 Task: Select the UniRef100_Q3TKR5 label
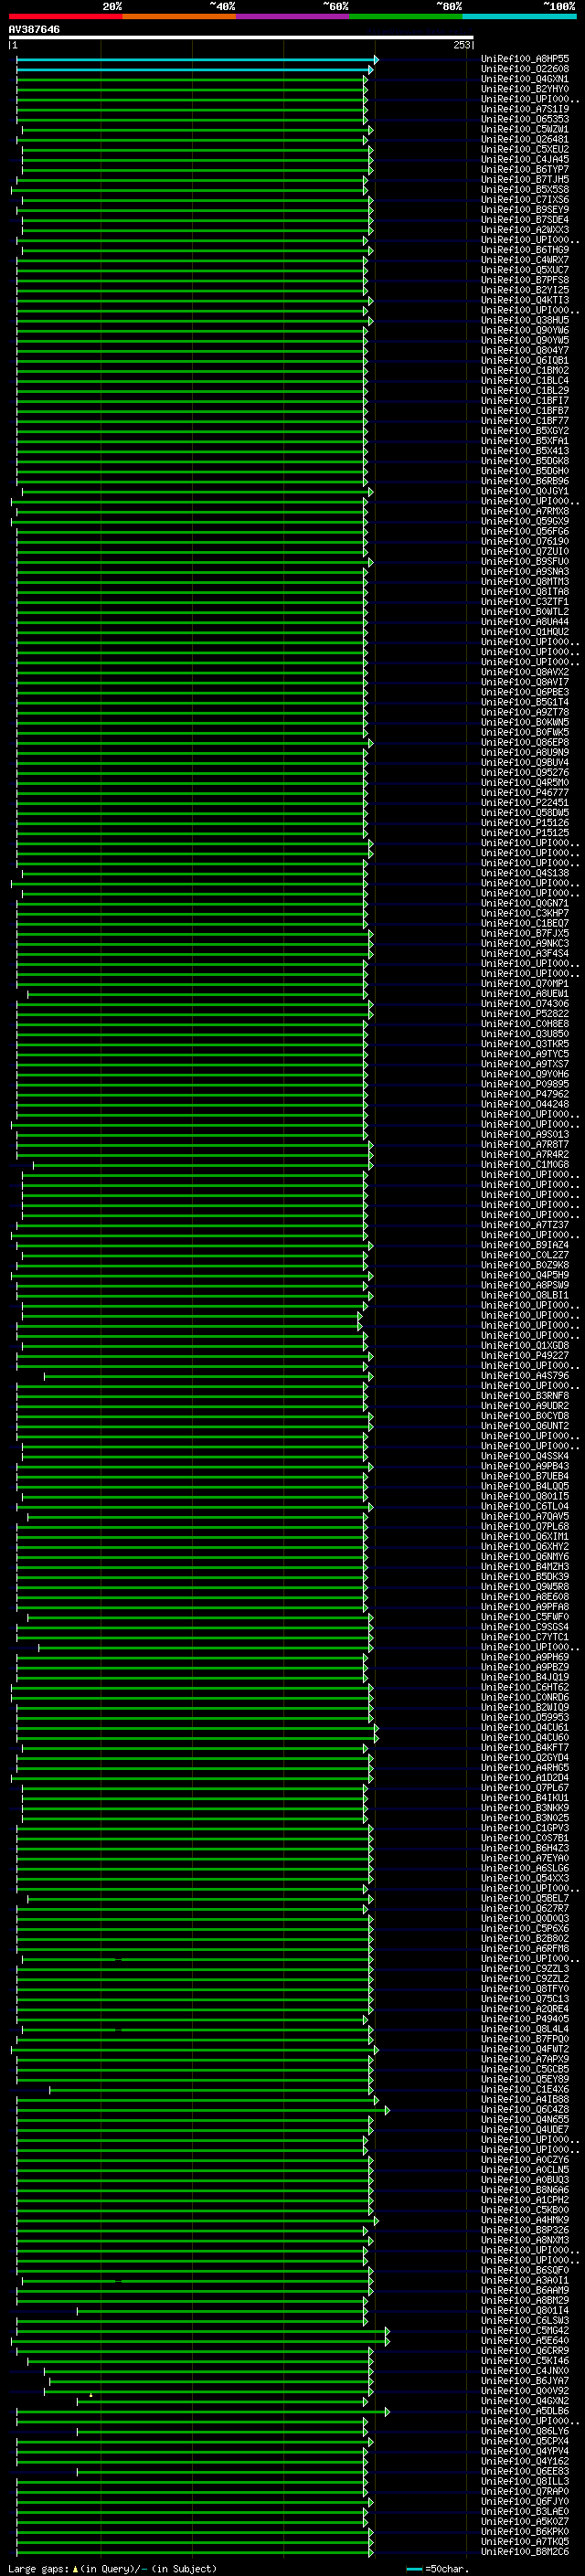pyautogui.click(x=525, y=1043)
